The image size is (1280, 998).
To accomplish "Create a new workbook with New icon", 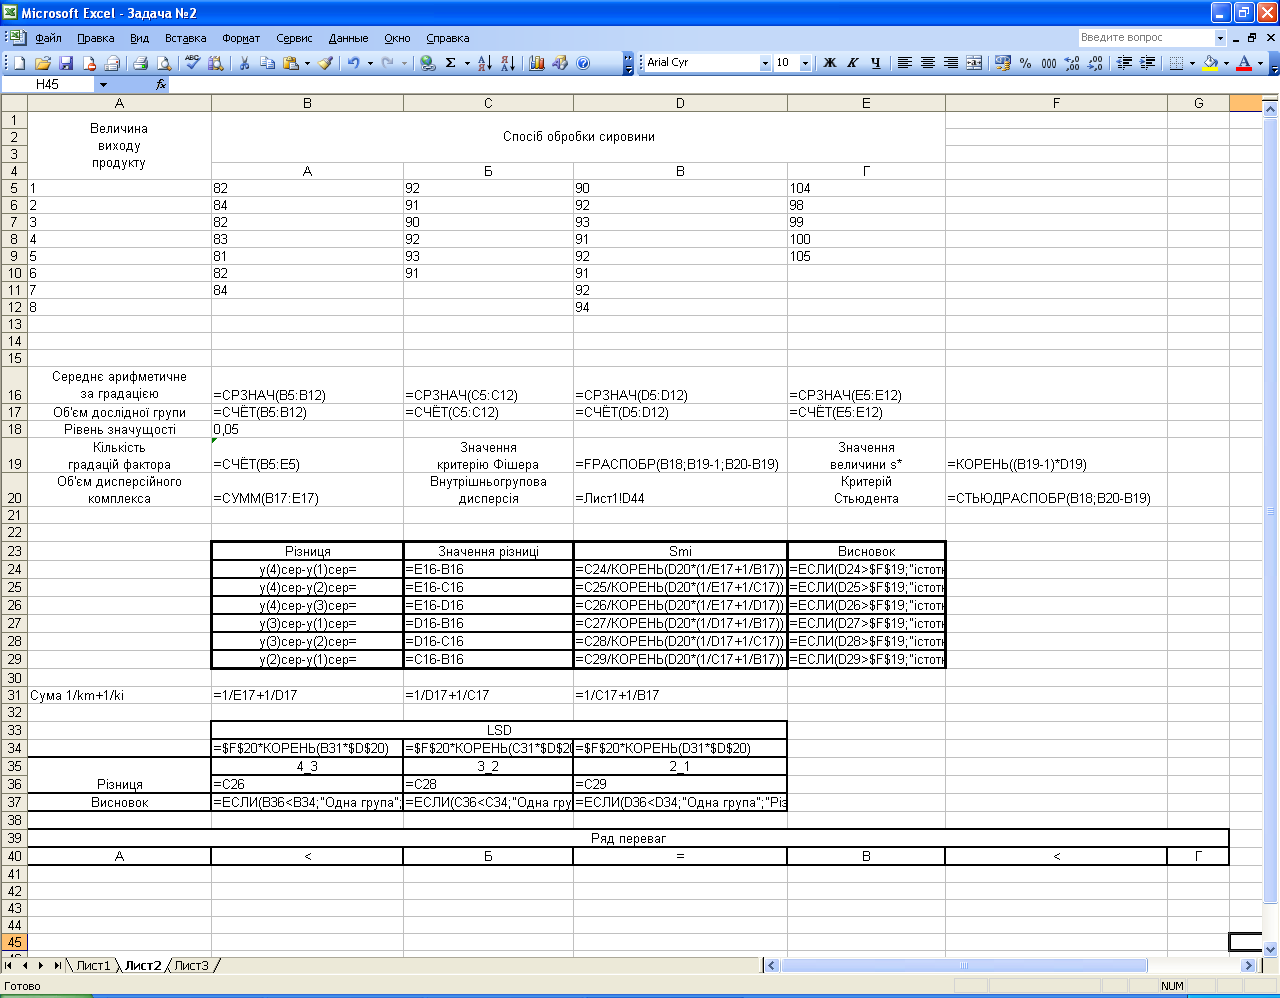I will (19, 63).
